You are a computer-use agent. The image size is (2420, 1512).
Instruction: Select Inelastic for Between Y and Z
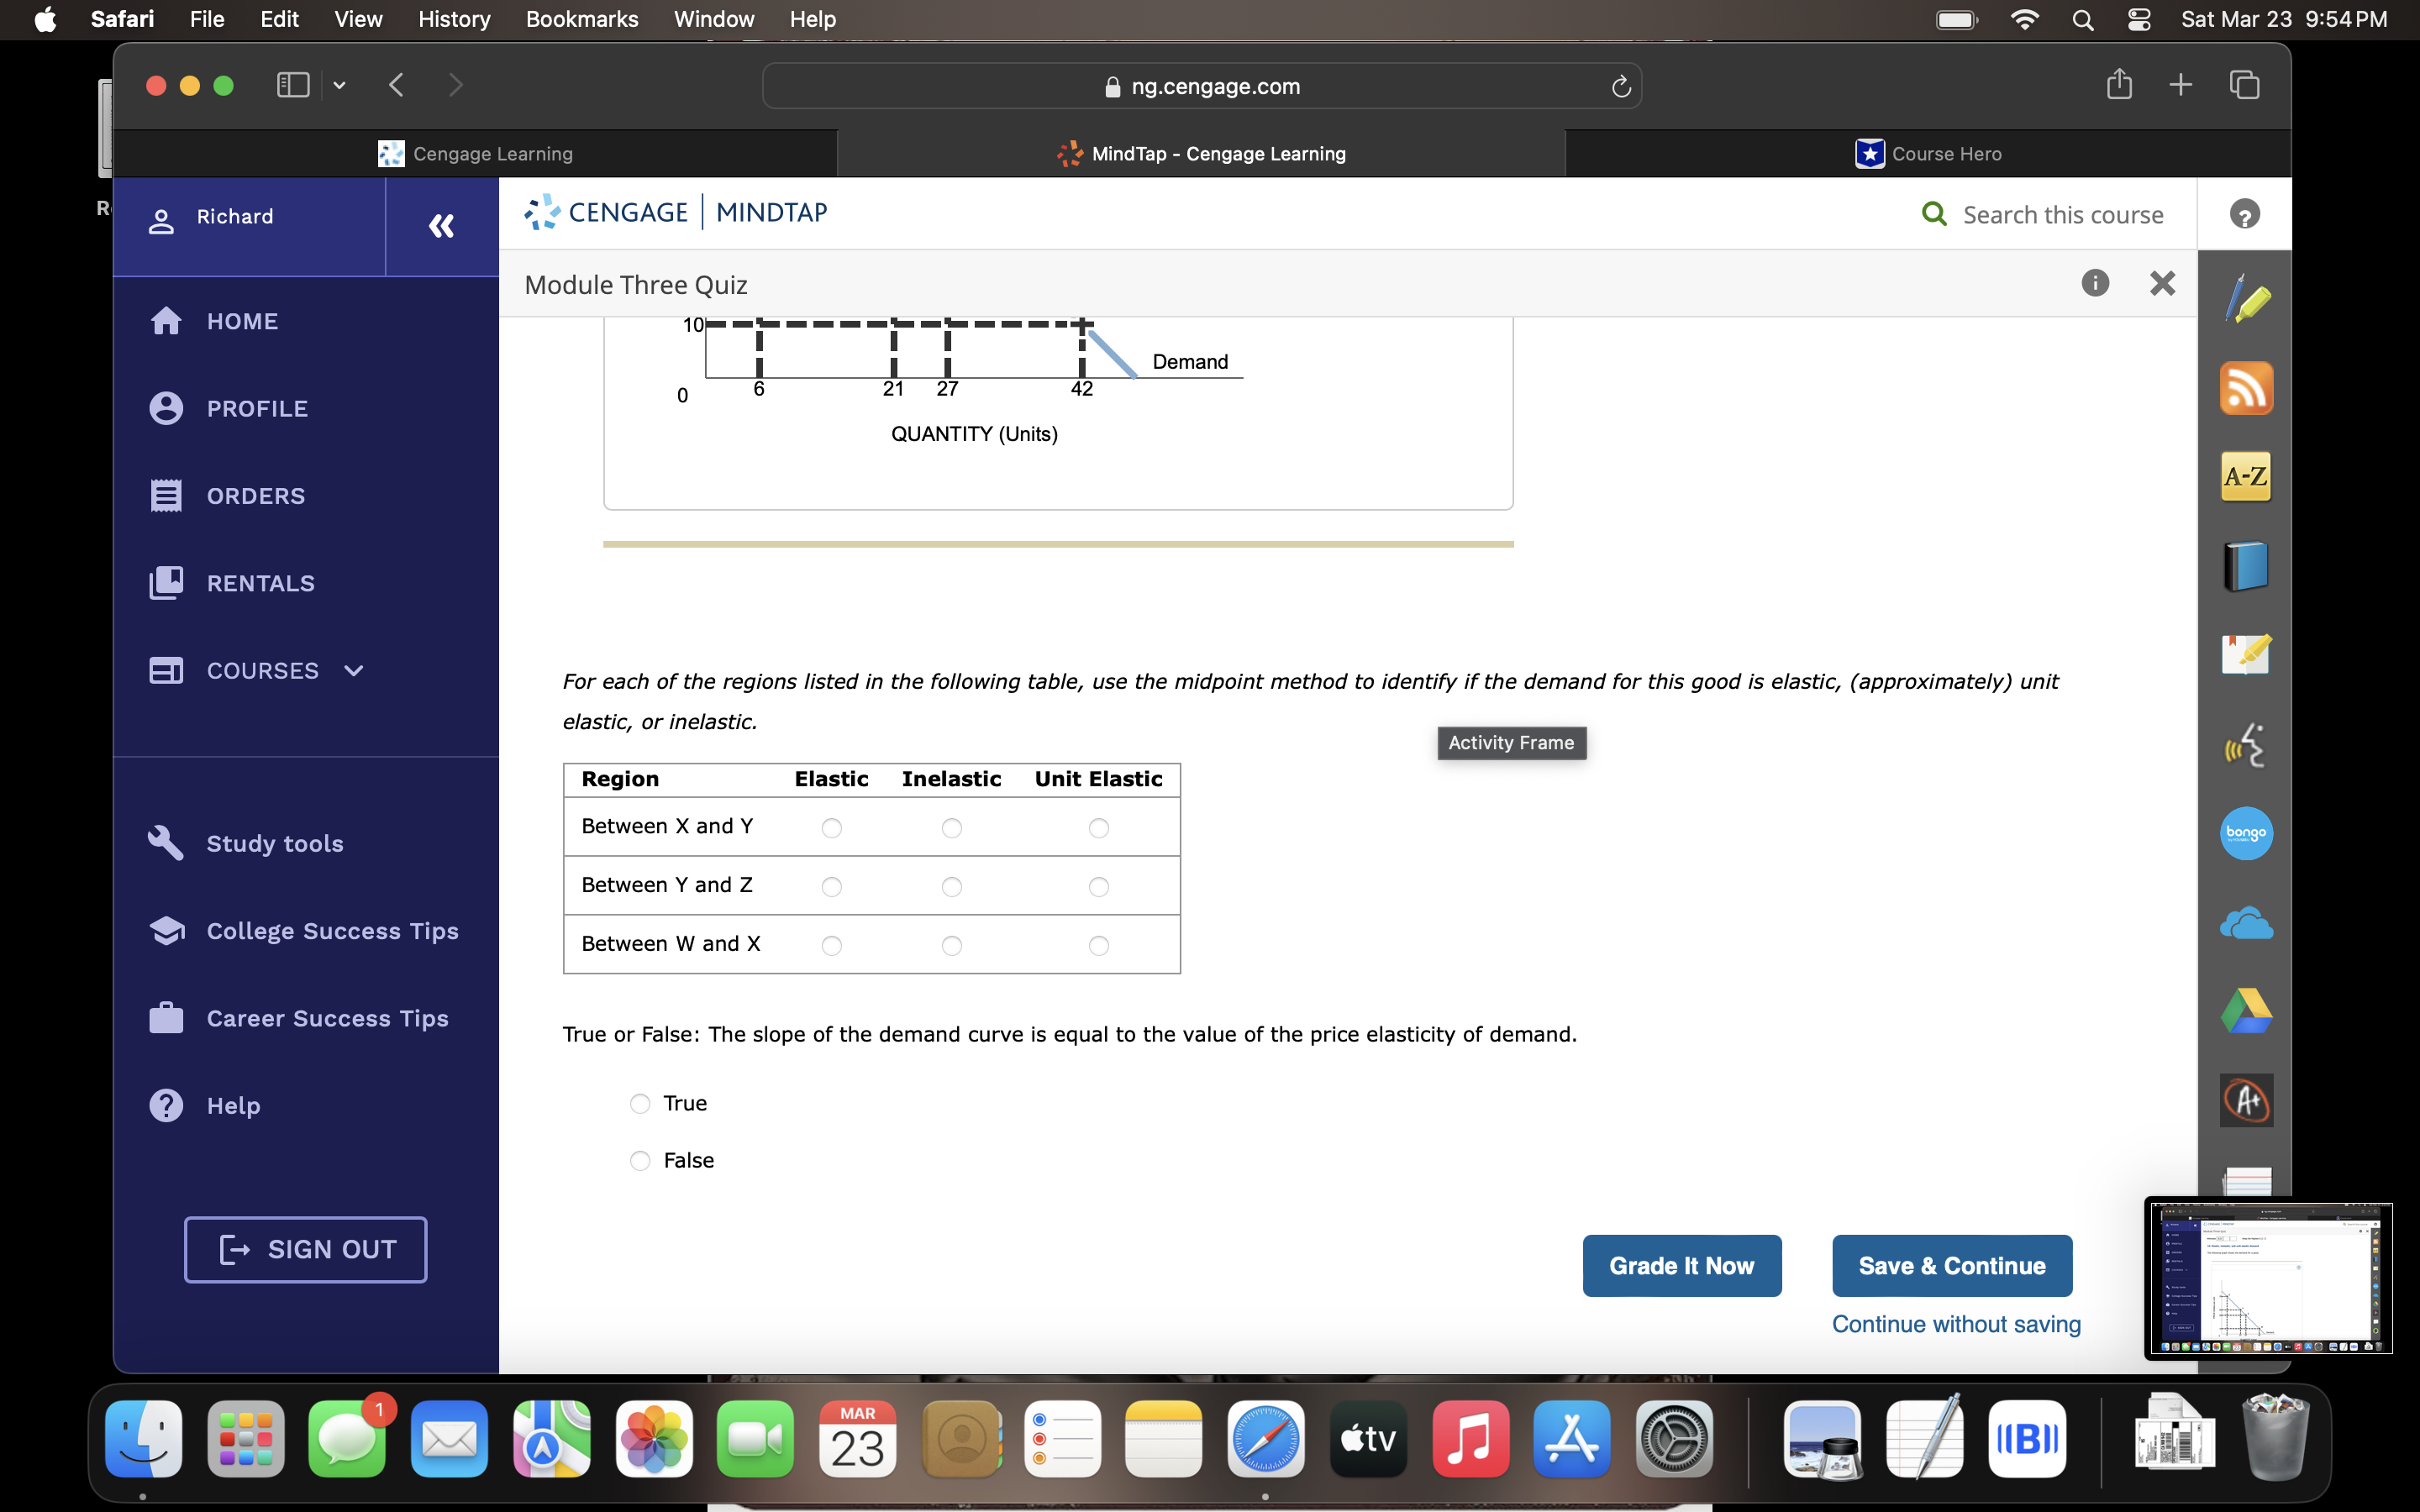coord(951,887)
